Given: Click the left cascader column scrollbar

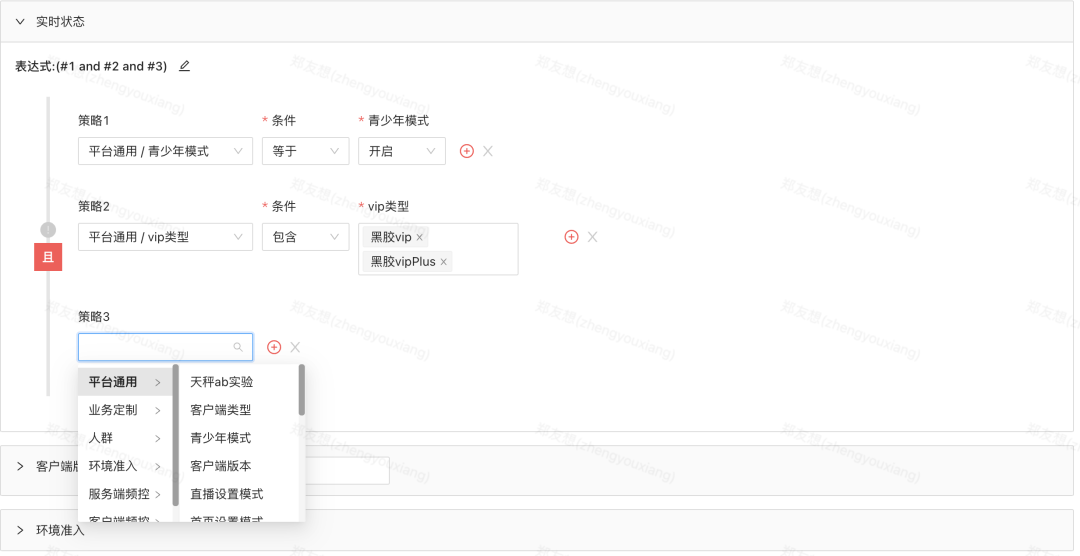Looking at the screenshot, I should 176,435.
